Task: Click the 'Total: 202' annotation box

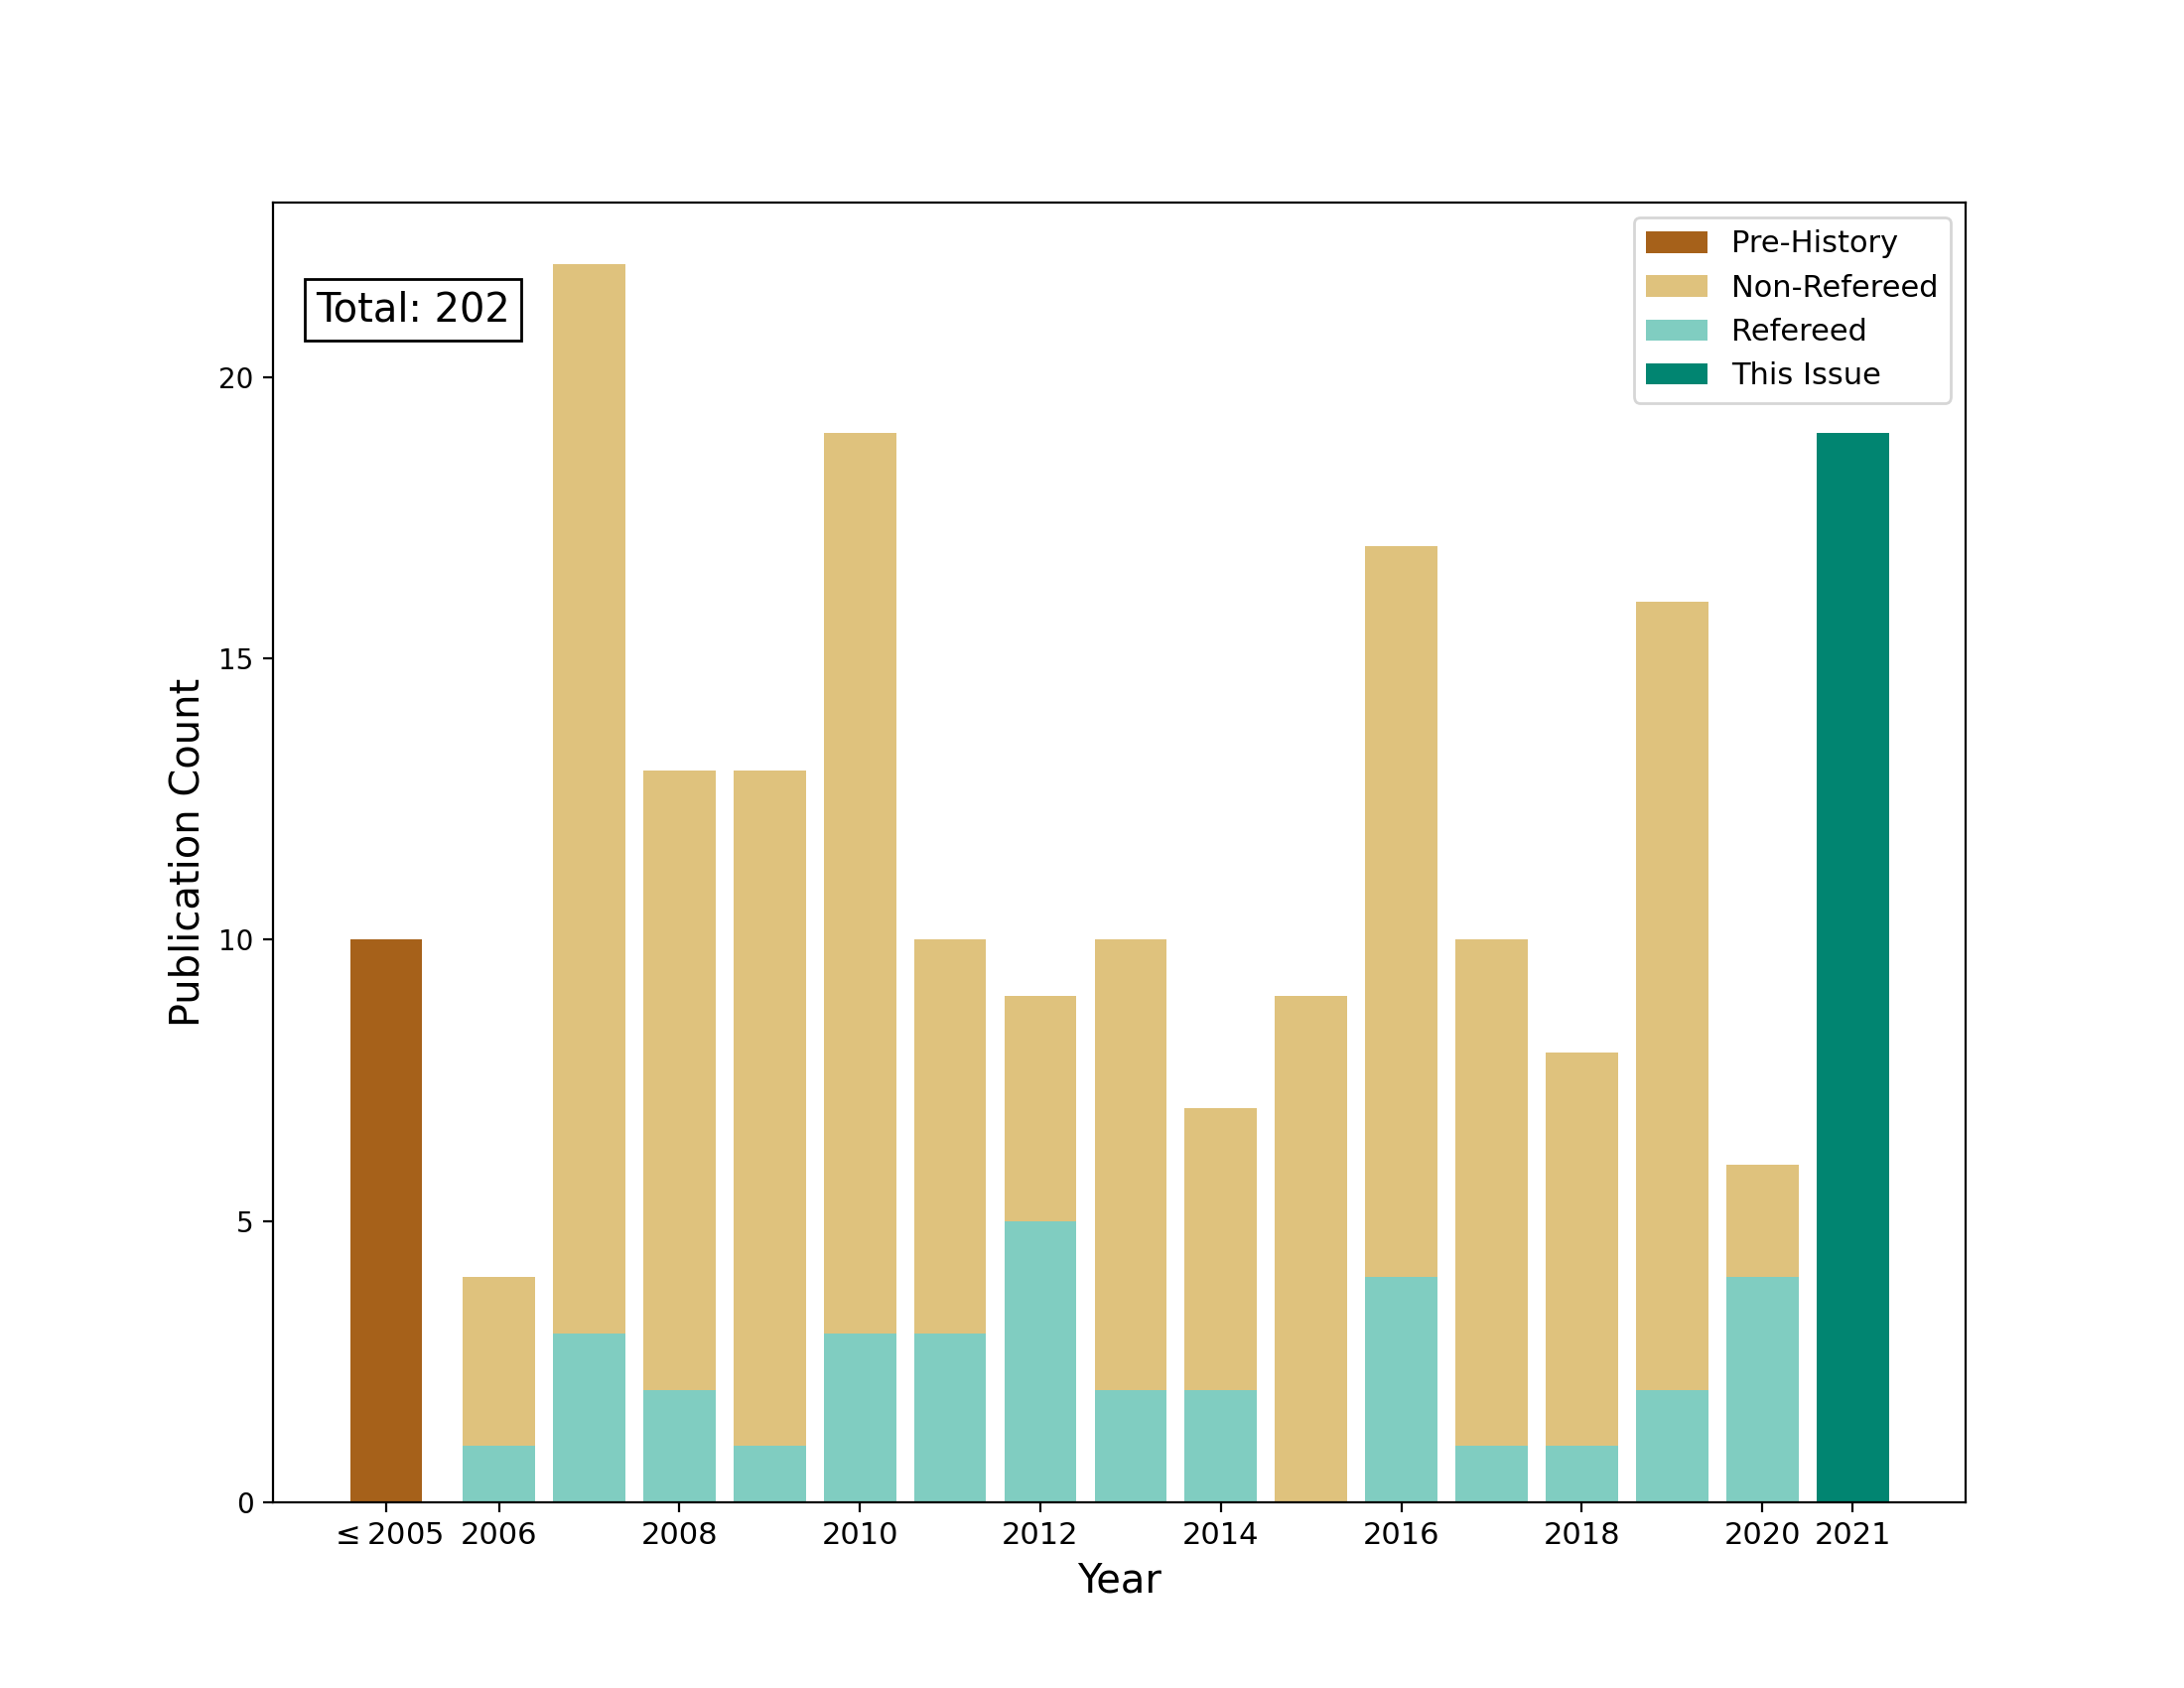Action: pos(413,309)
